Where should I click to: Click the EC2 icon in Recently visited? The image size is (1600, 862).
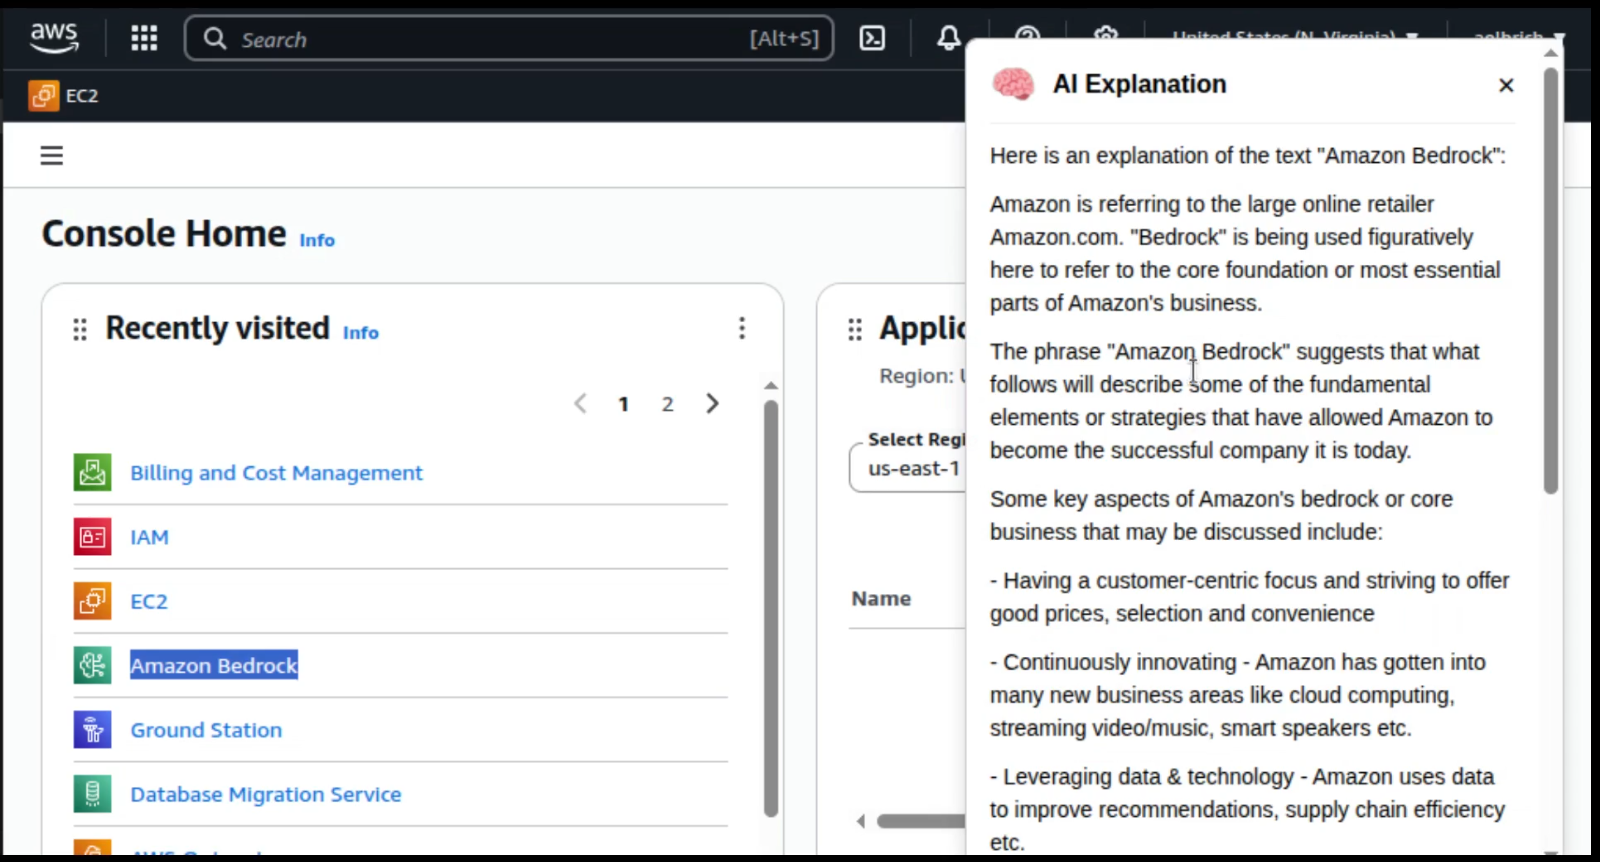coord(92,601)
